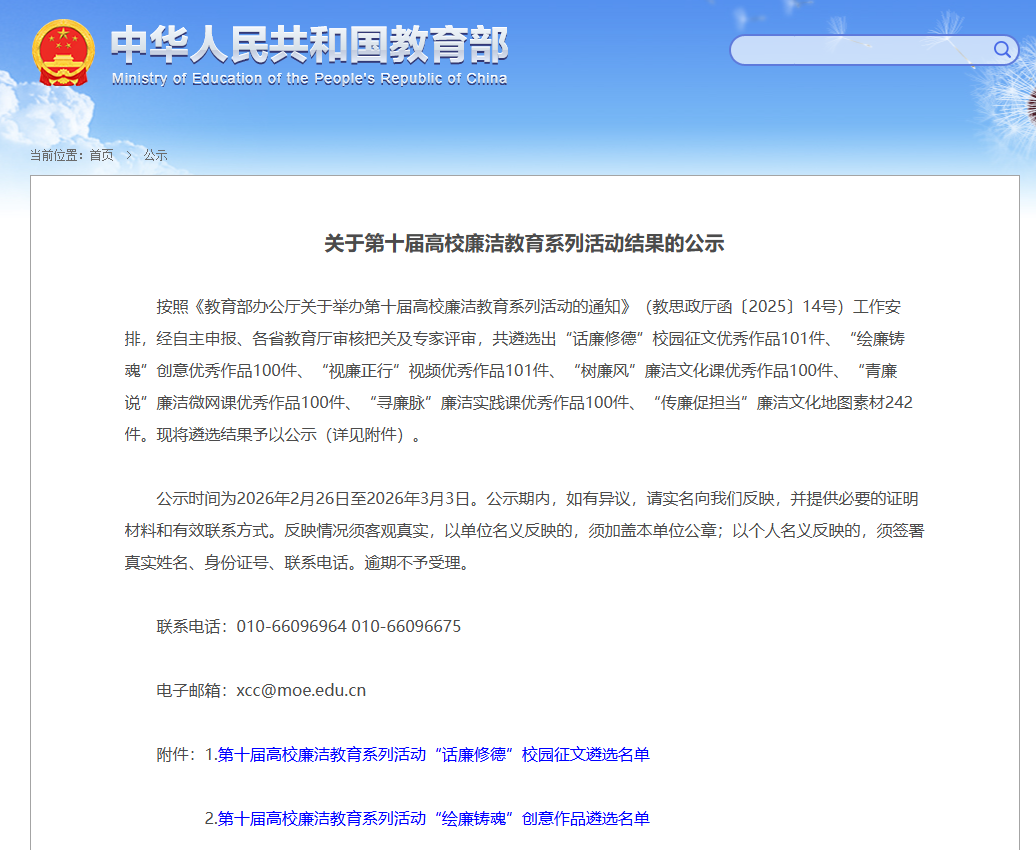Click the 附件 label before the attachment list
The height and width of the screenshot is (850, 1036).
point(176,754)
